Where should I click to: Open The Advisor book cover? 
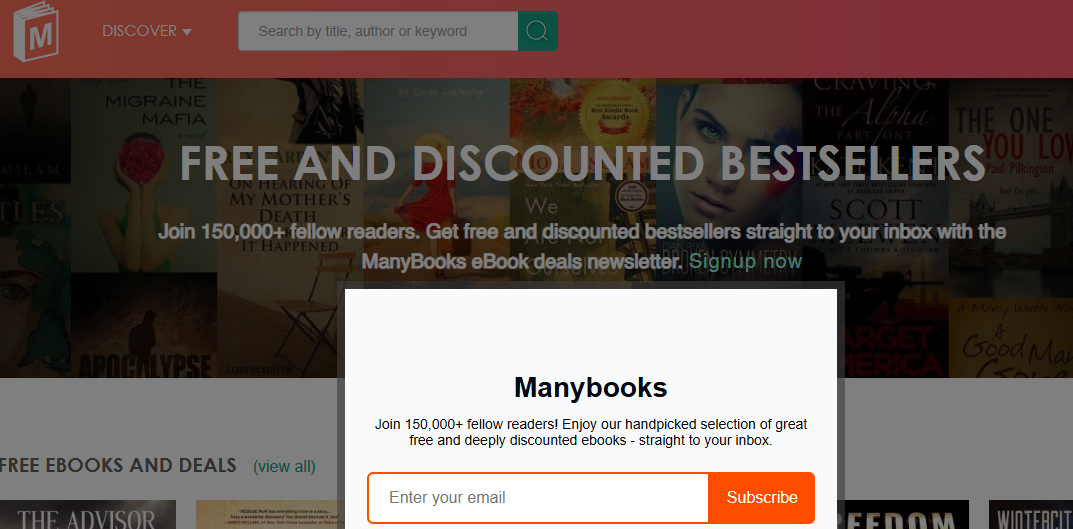pyautogui.click(x=88, y=515)
